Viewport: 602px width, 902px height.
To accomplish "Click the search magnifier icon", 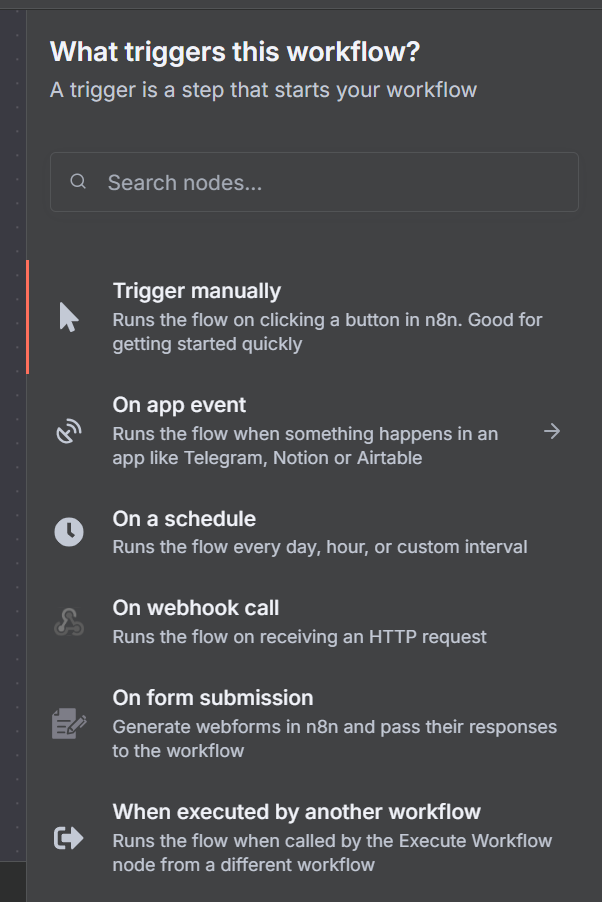I will tap(78, 182).
